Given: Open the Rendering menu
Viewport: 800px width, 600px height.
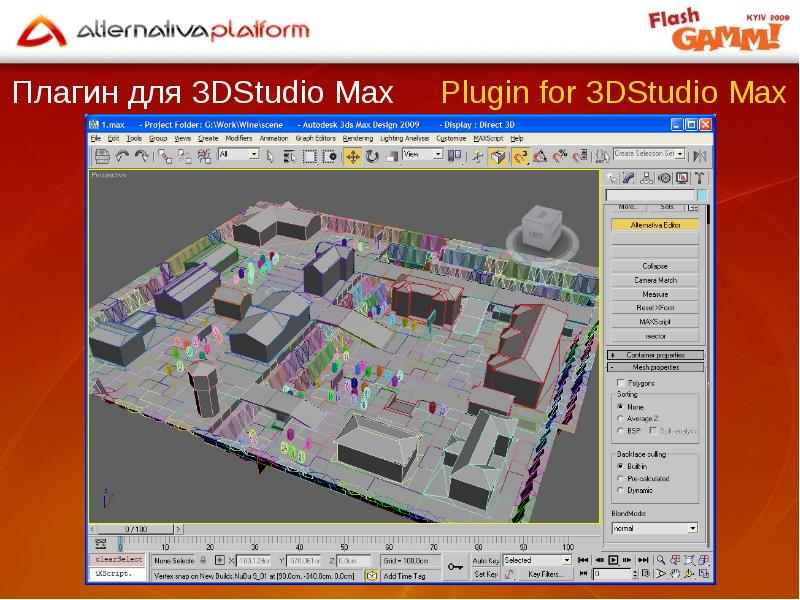Looking at the screenshot, I should coord(358,138).
